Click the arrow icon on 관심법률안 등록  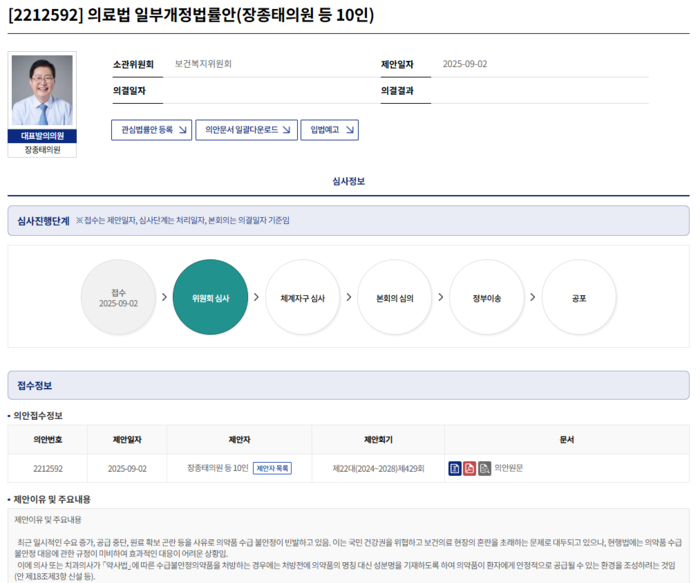[183, 130]
